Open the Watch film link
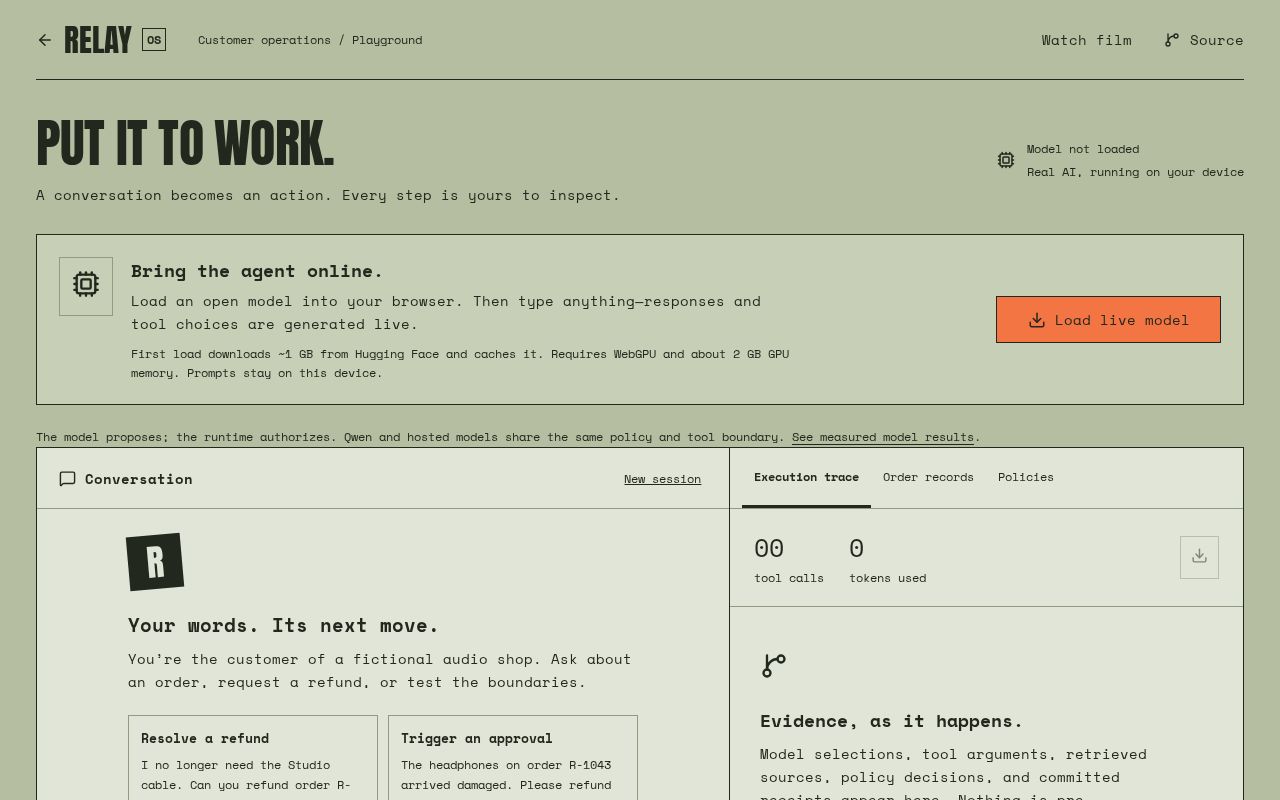This screenshot has height=800, width=1280. [x=1086, y=40]
